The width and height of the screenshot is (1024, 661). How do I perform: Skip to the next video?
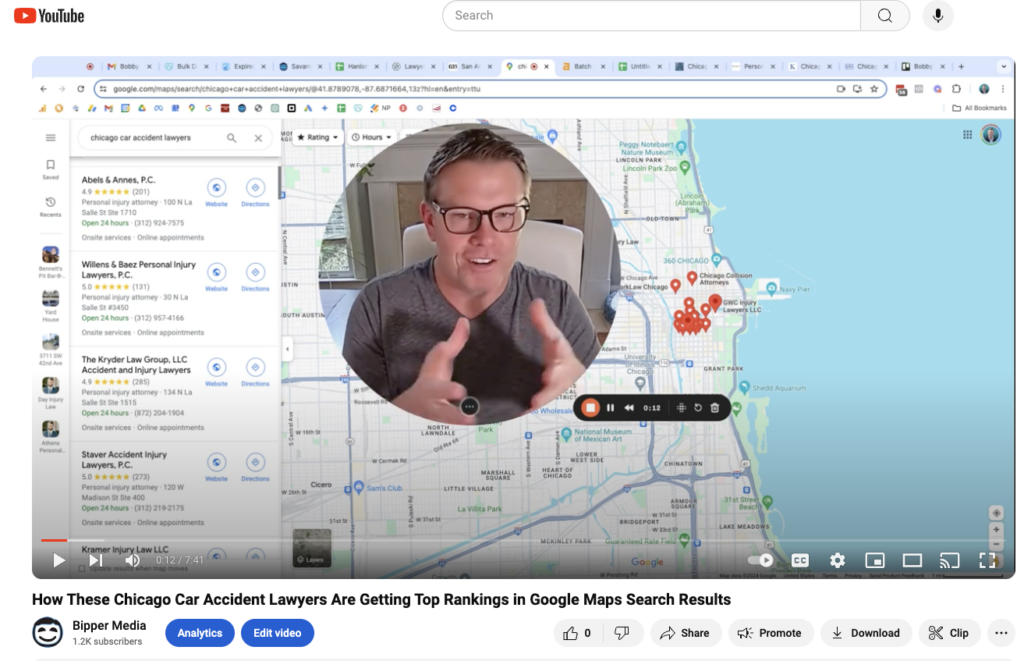click(95, 561)
